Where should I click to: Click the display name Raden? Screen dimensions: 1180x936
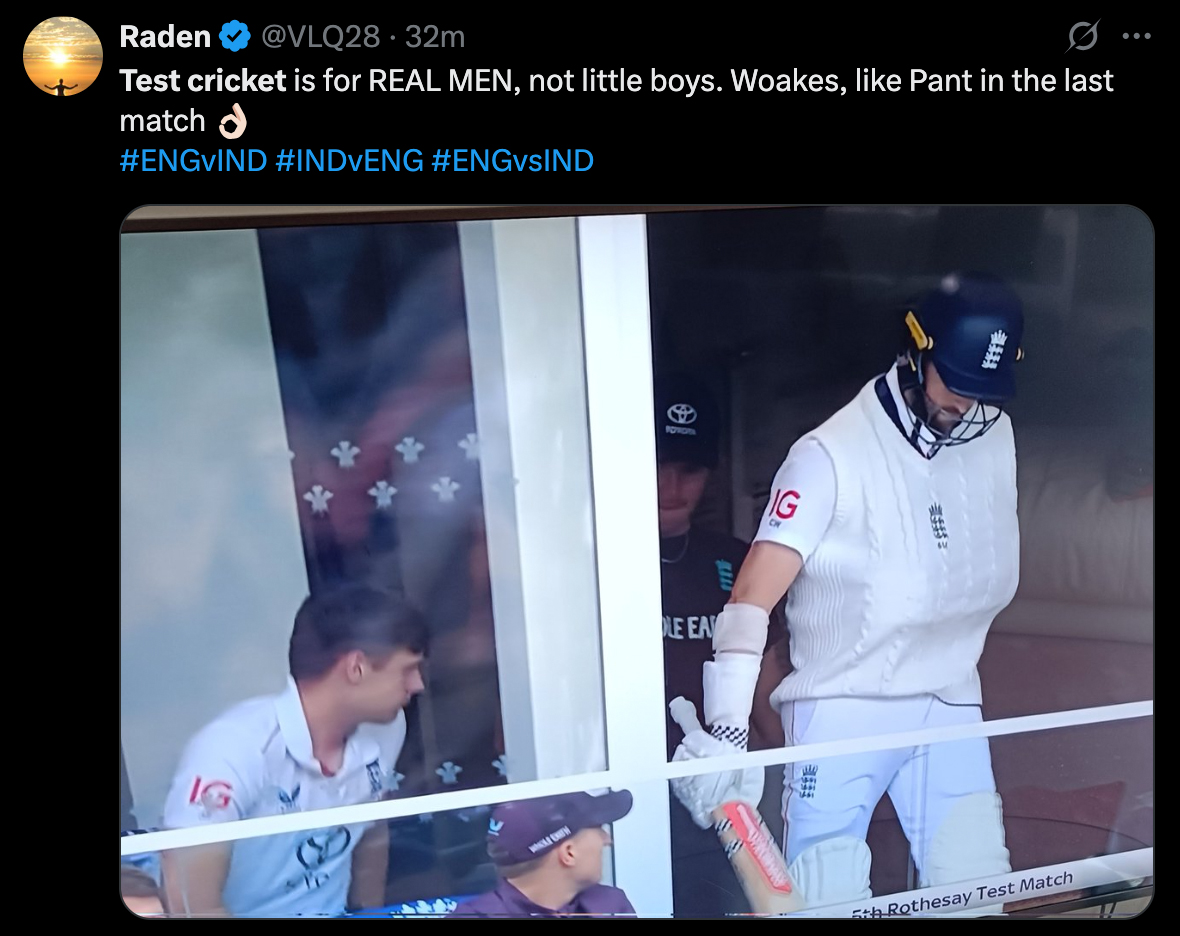(165, 36)
